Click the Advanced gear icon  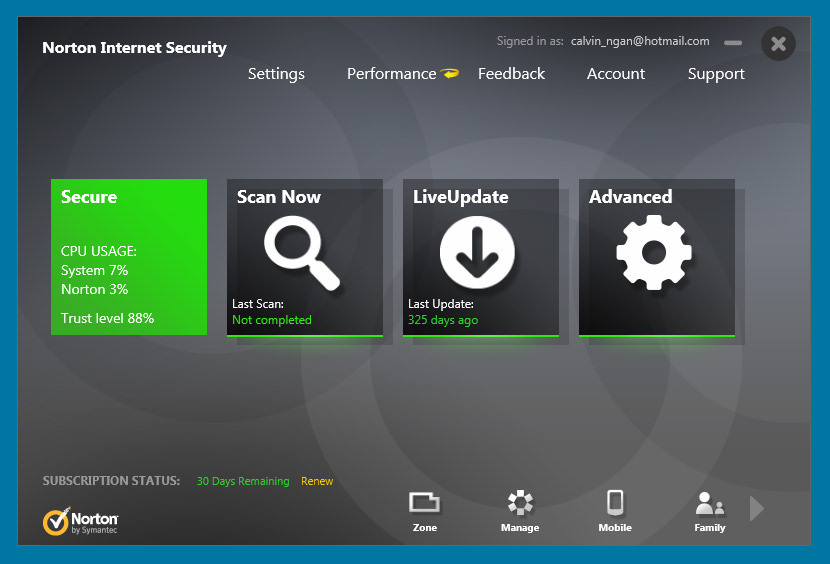tap(654, 253)
